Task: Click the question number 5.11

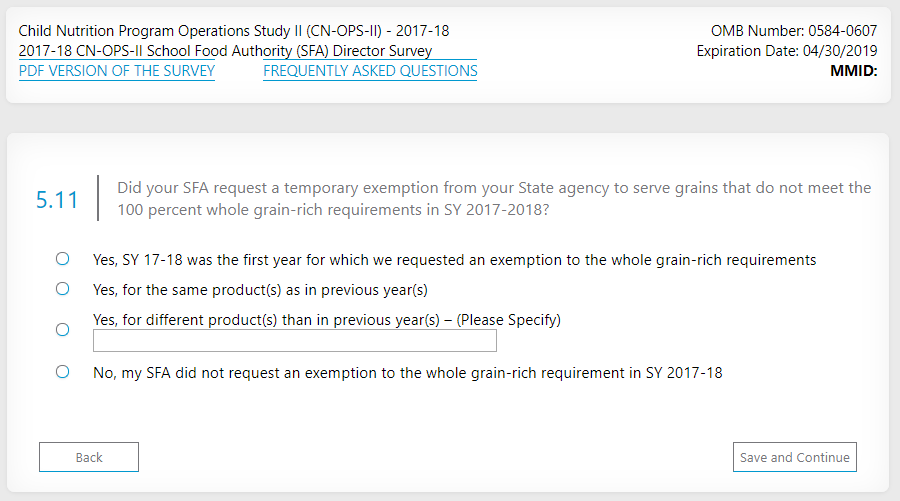Action: 57,200
